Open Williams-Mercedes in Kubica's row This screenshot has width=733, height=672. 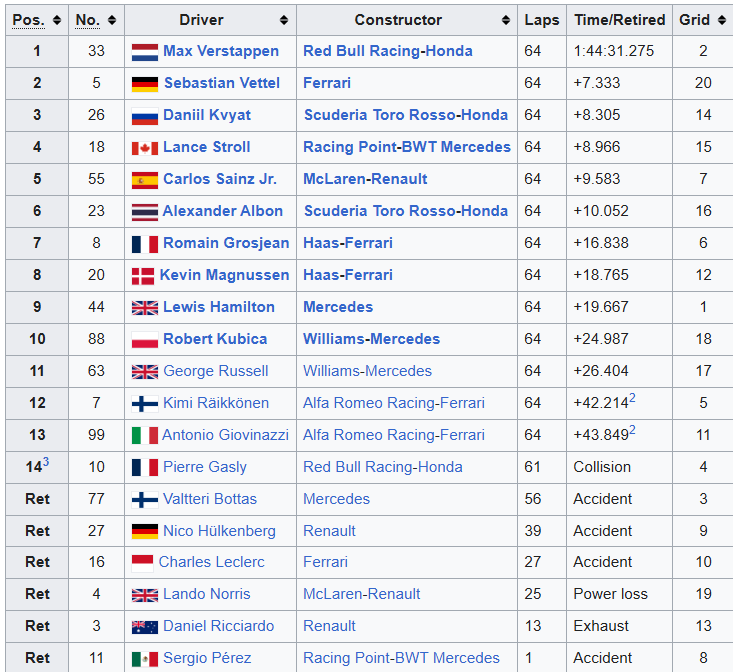click(372, 339)
